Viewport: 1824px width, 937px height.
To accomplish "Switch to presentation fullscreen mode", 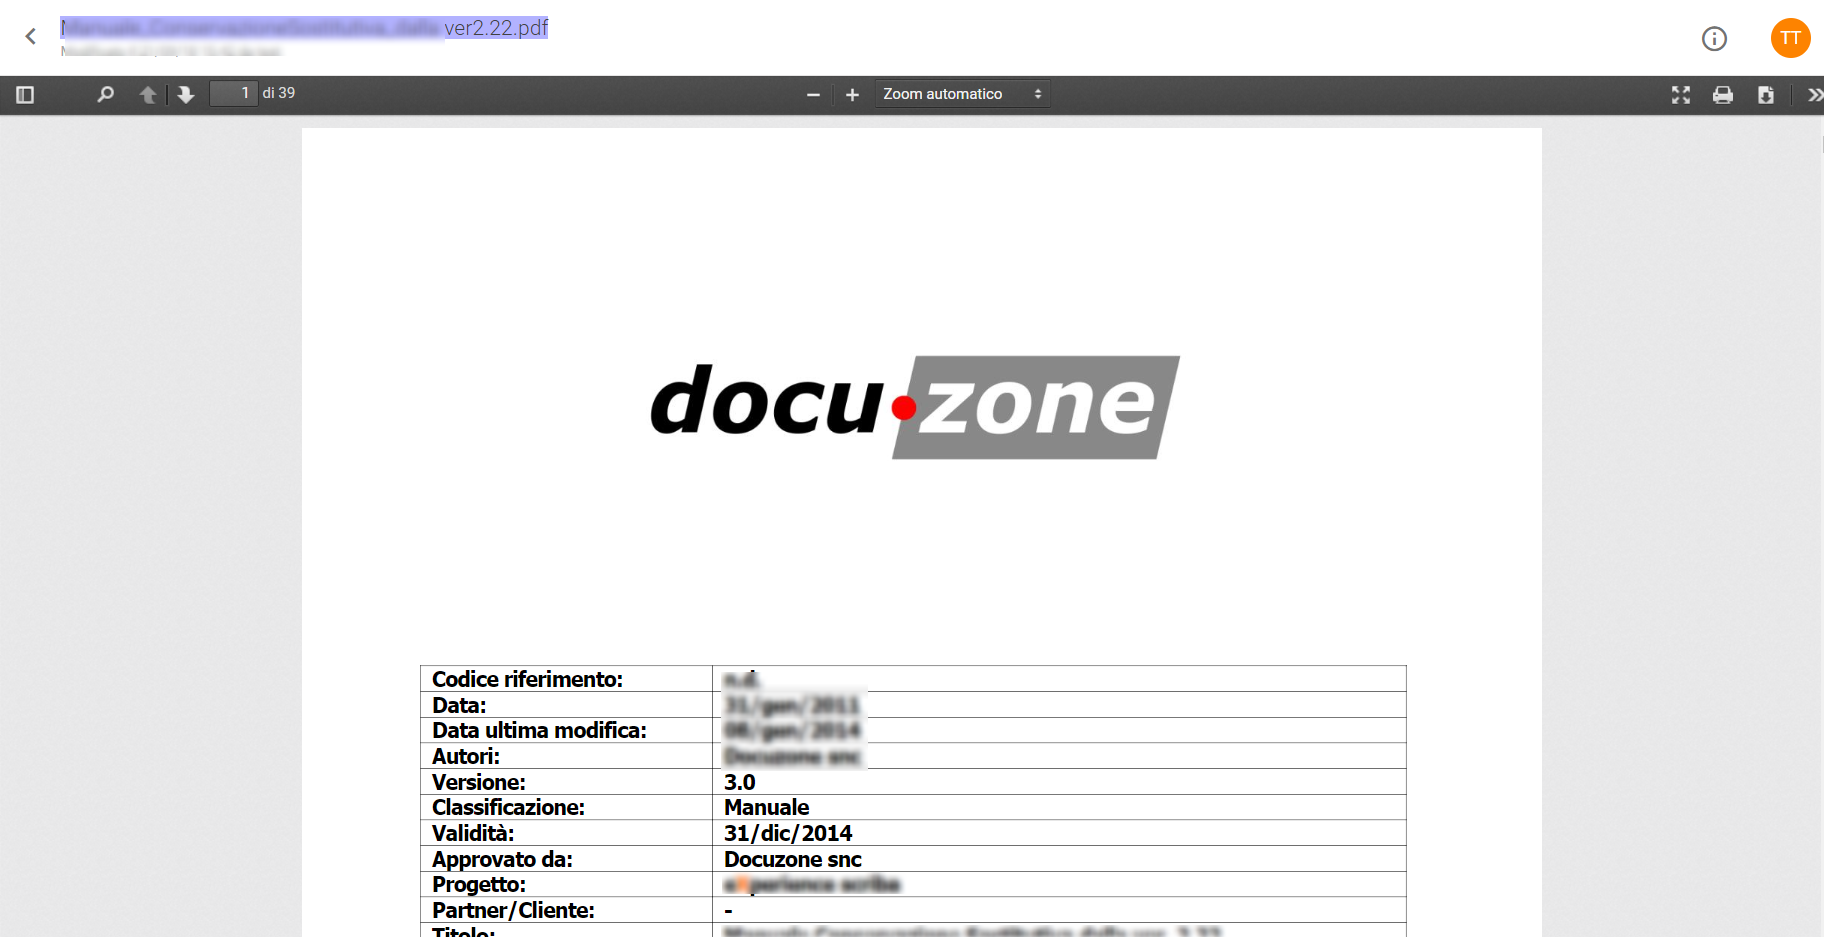I will [x=1681, y=95].
